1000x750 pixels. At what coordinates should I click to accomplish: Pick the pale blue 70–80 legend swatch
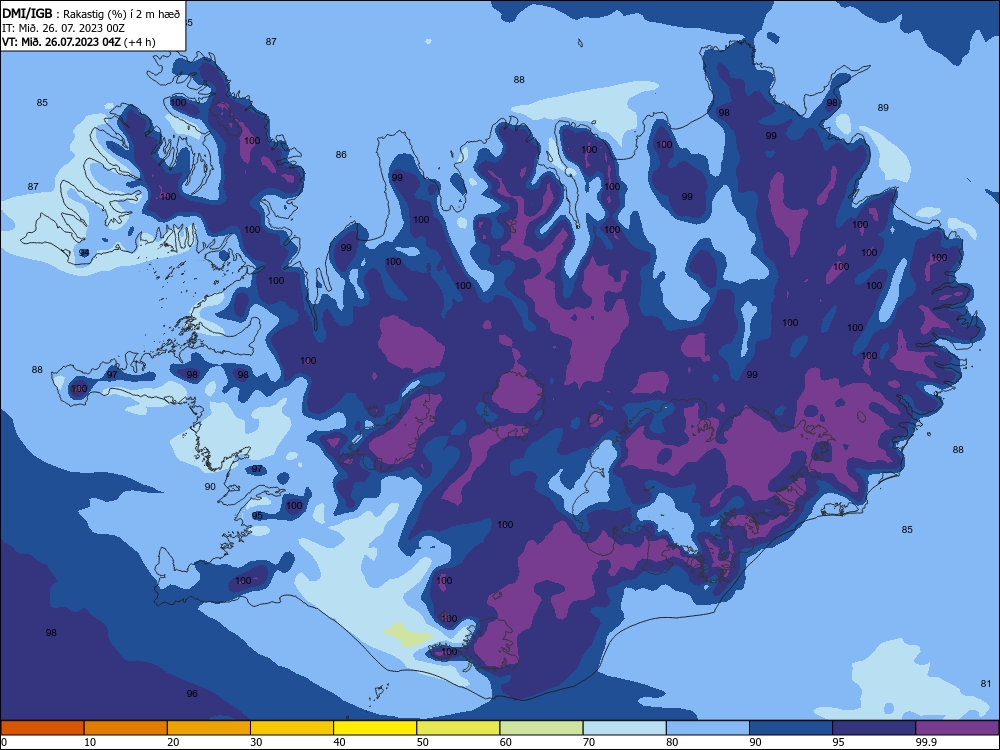(625, 728)
